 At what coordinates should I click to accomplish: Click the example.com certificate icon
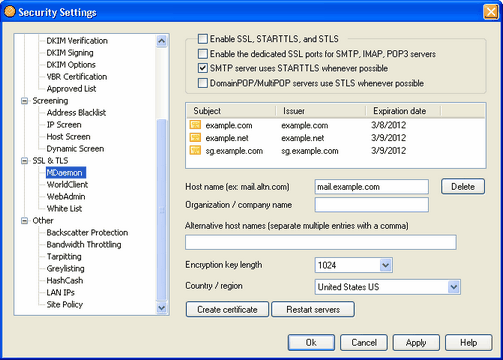click(x=195, y=125)
